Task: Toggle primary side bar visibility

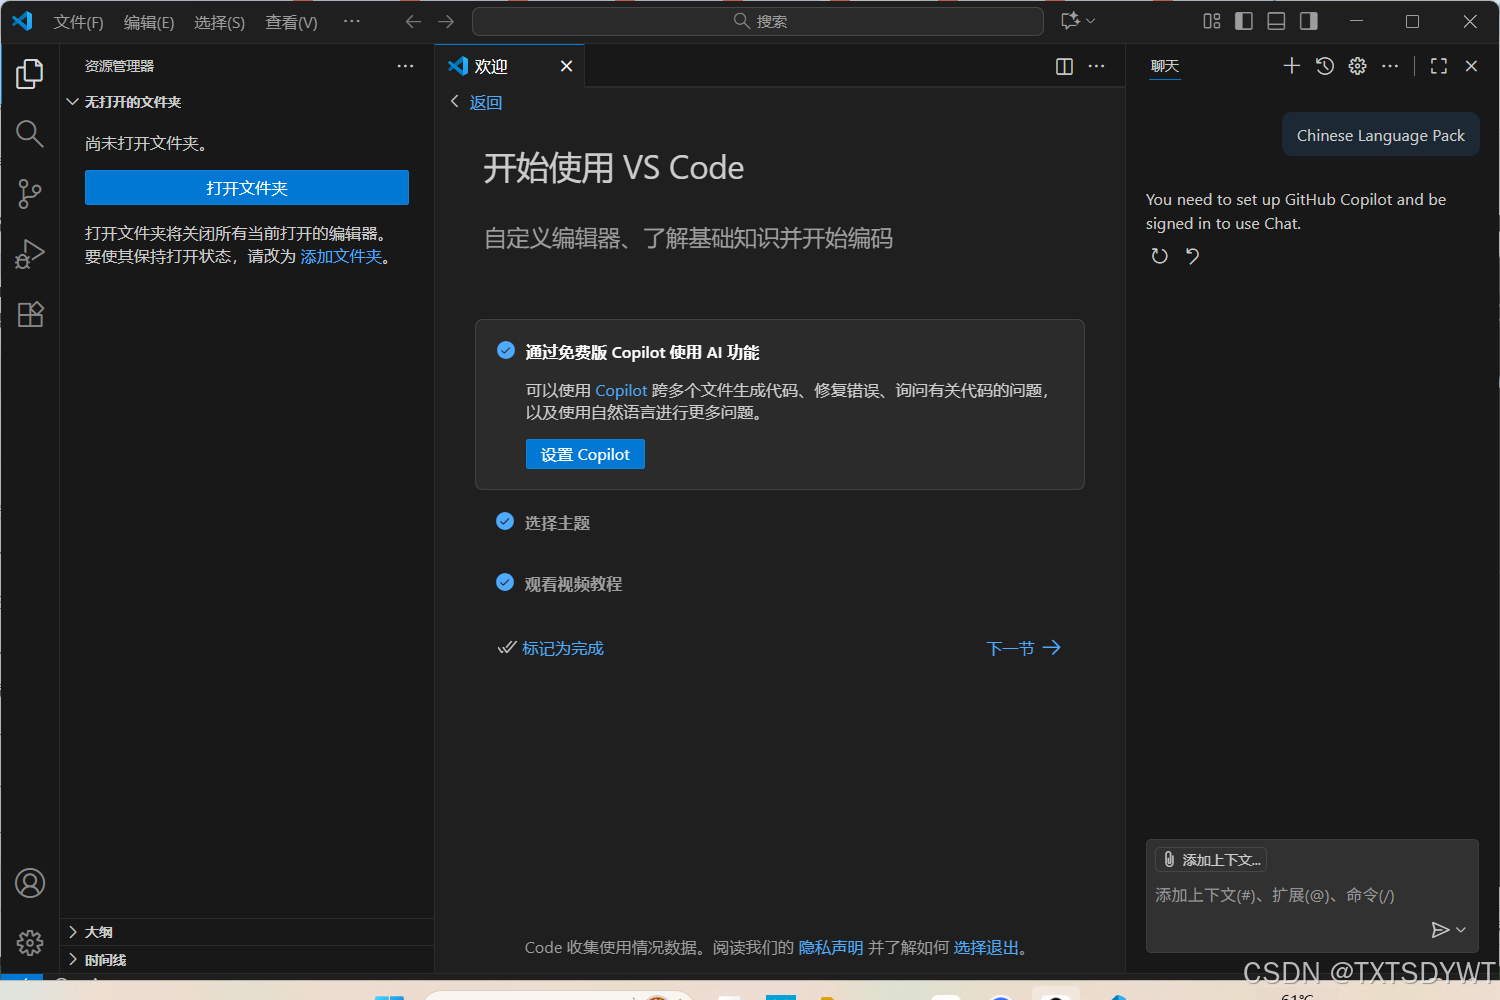Action: point(1244,21)
